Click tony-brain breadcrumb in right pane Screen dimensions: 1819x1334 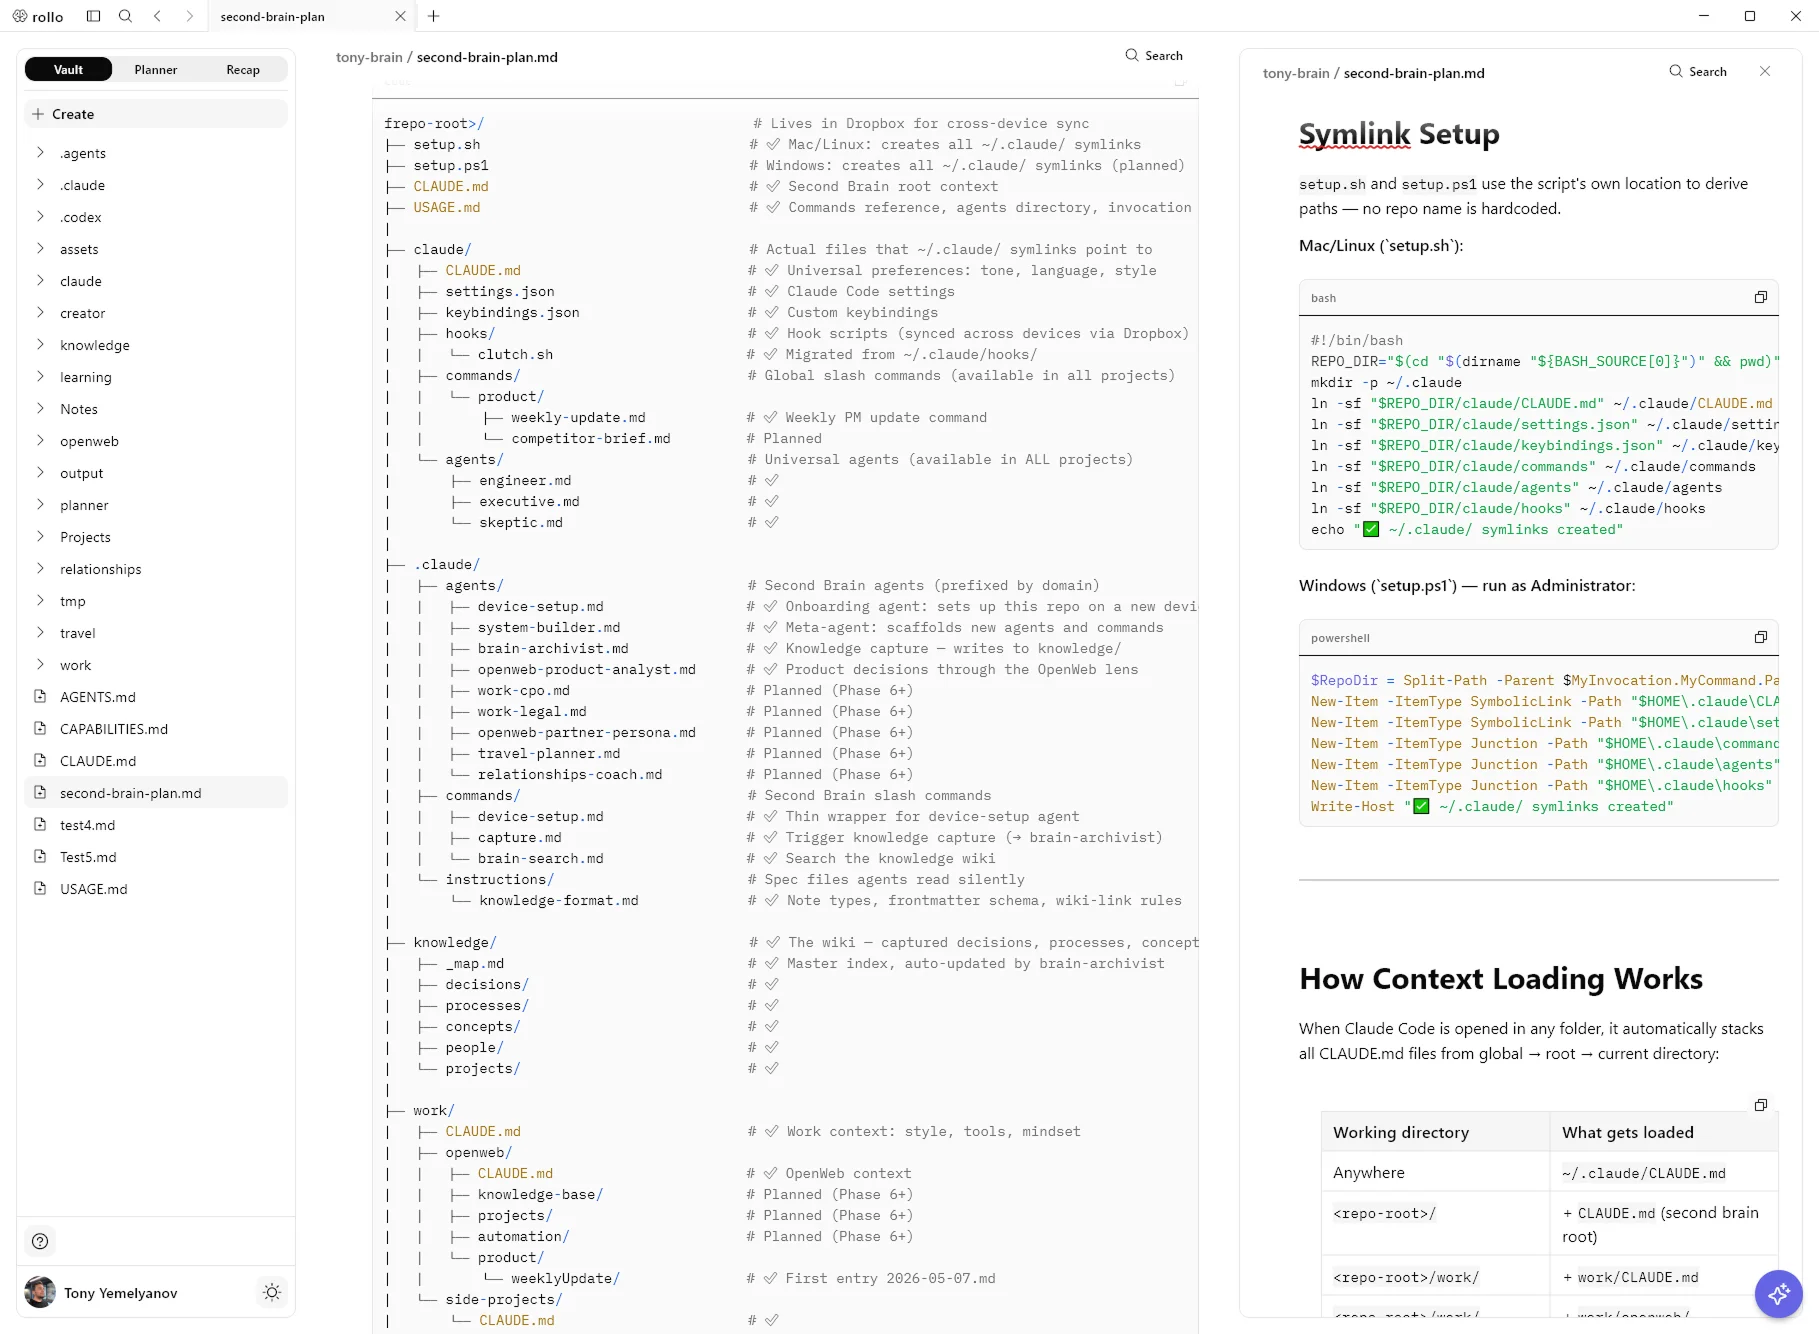pos(1296,73)
